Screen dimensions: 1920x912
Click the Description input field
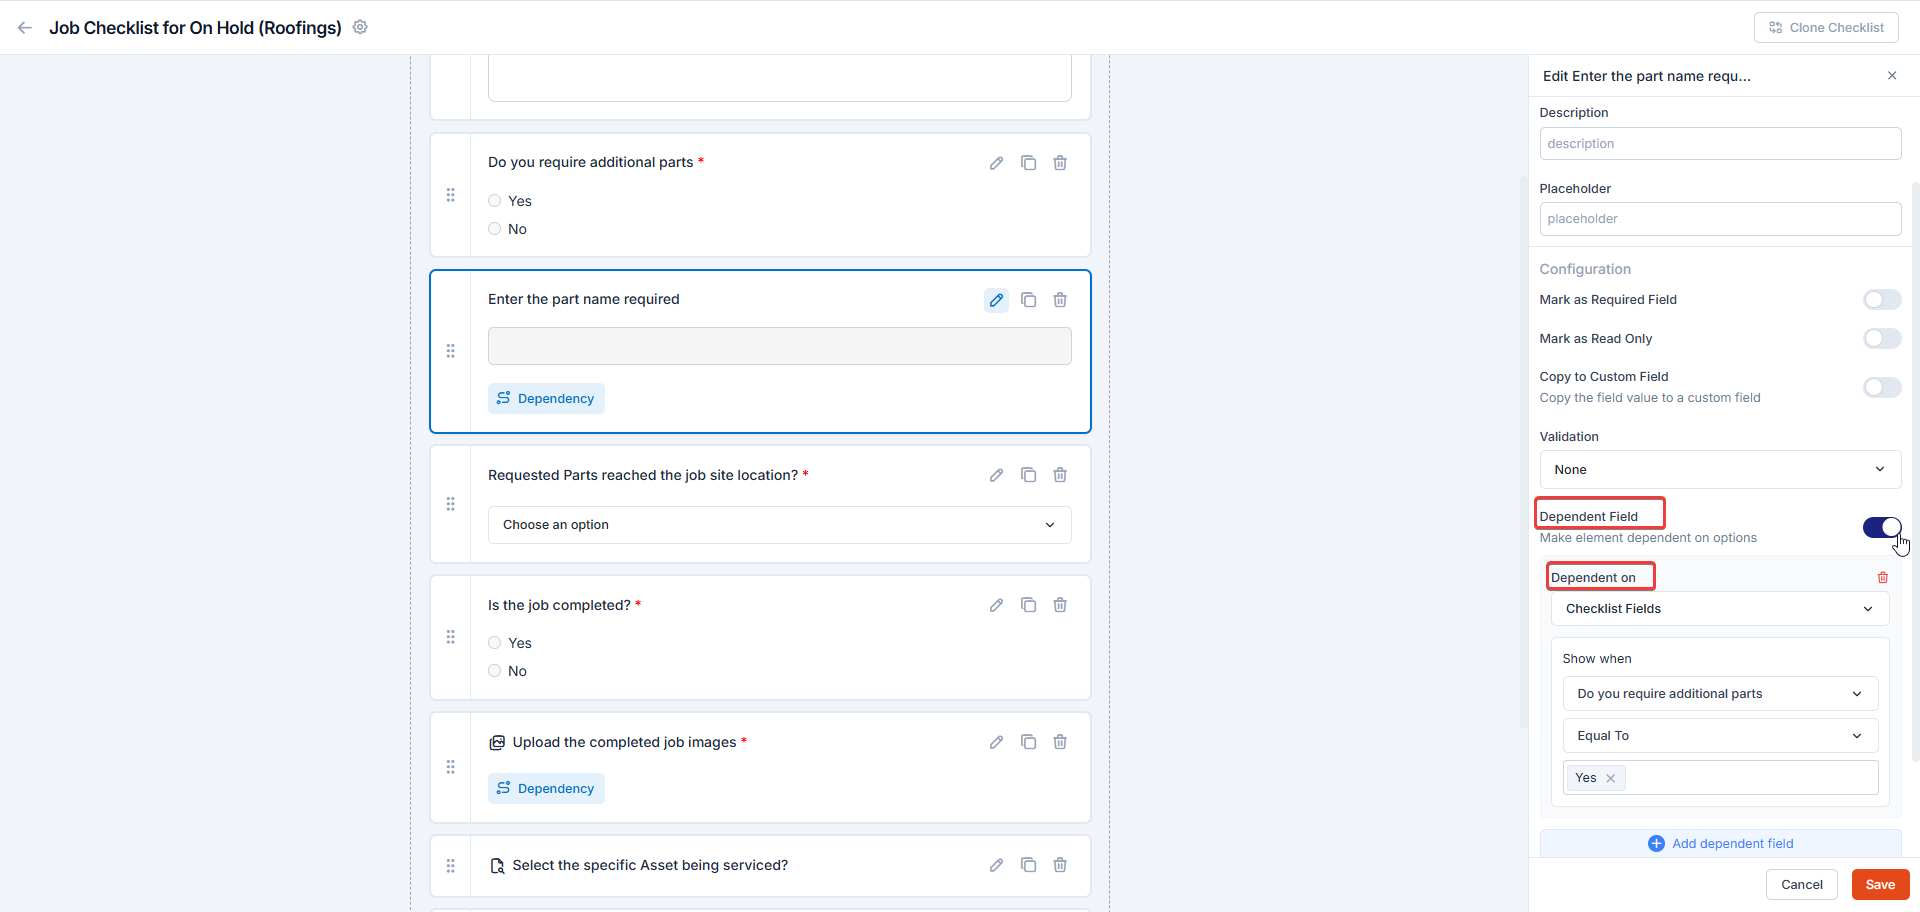(1719, 143)
